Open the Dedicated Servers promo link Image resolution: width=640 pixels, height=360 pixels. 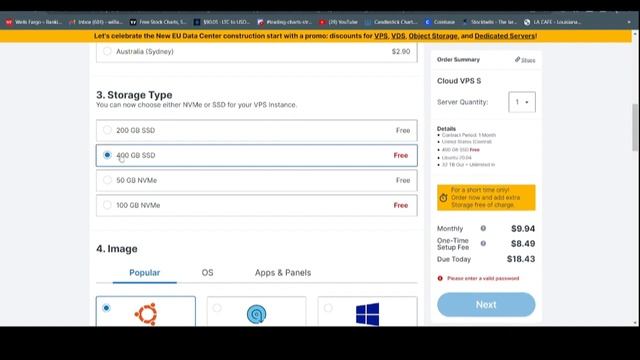(x=504, y=36)
